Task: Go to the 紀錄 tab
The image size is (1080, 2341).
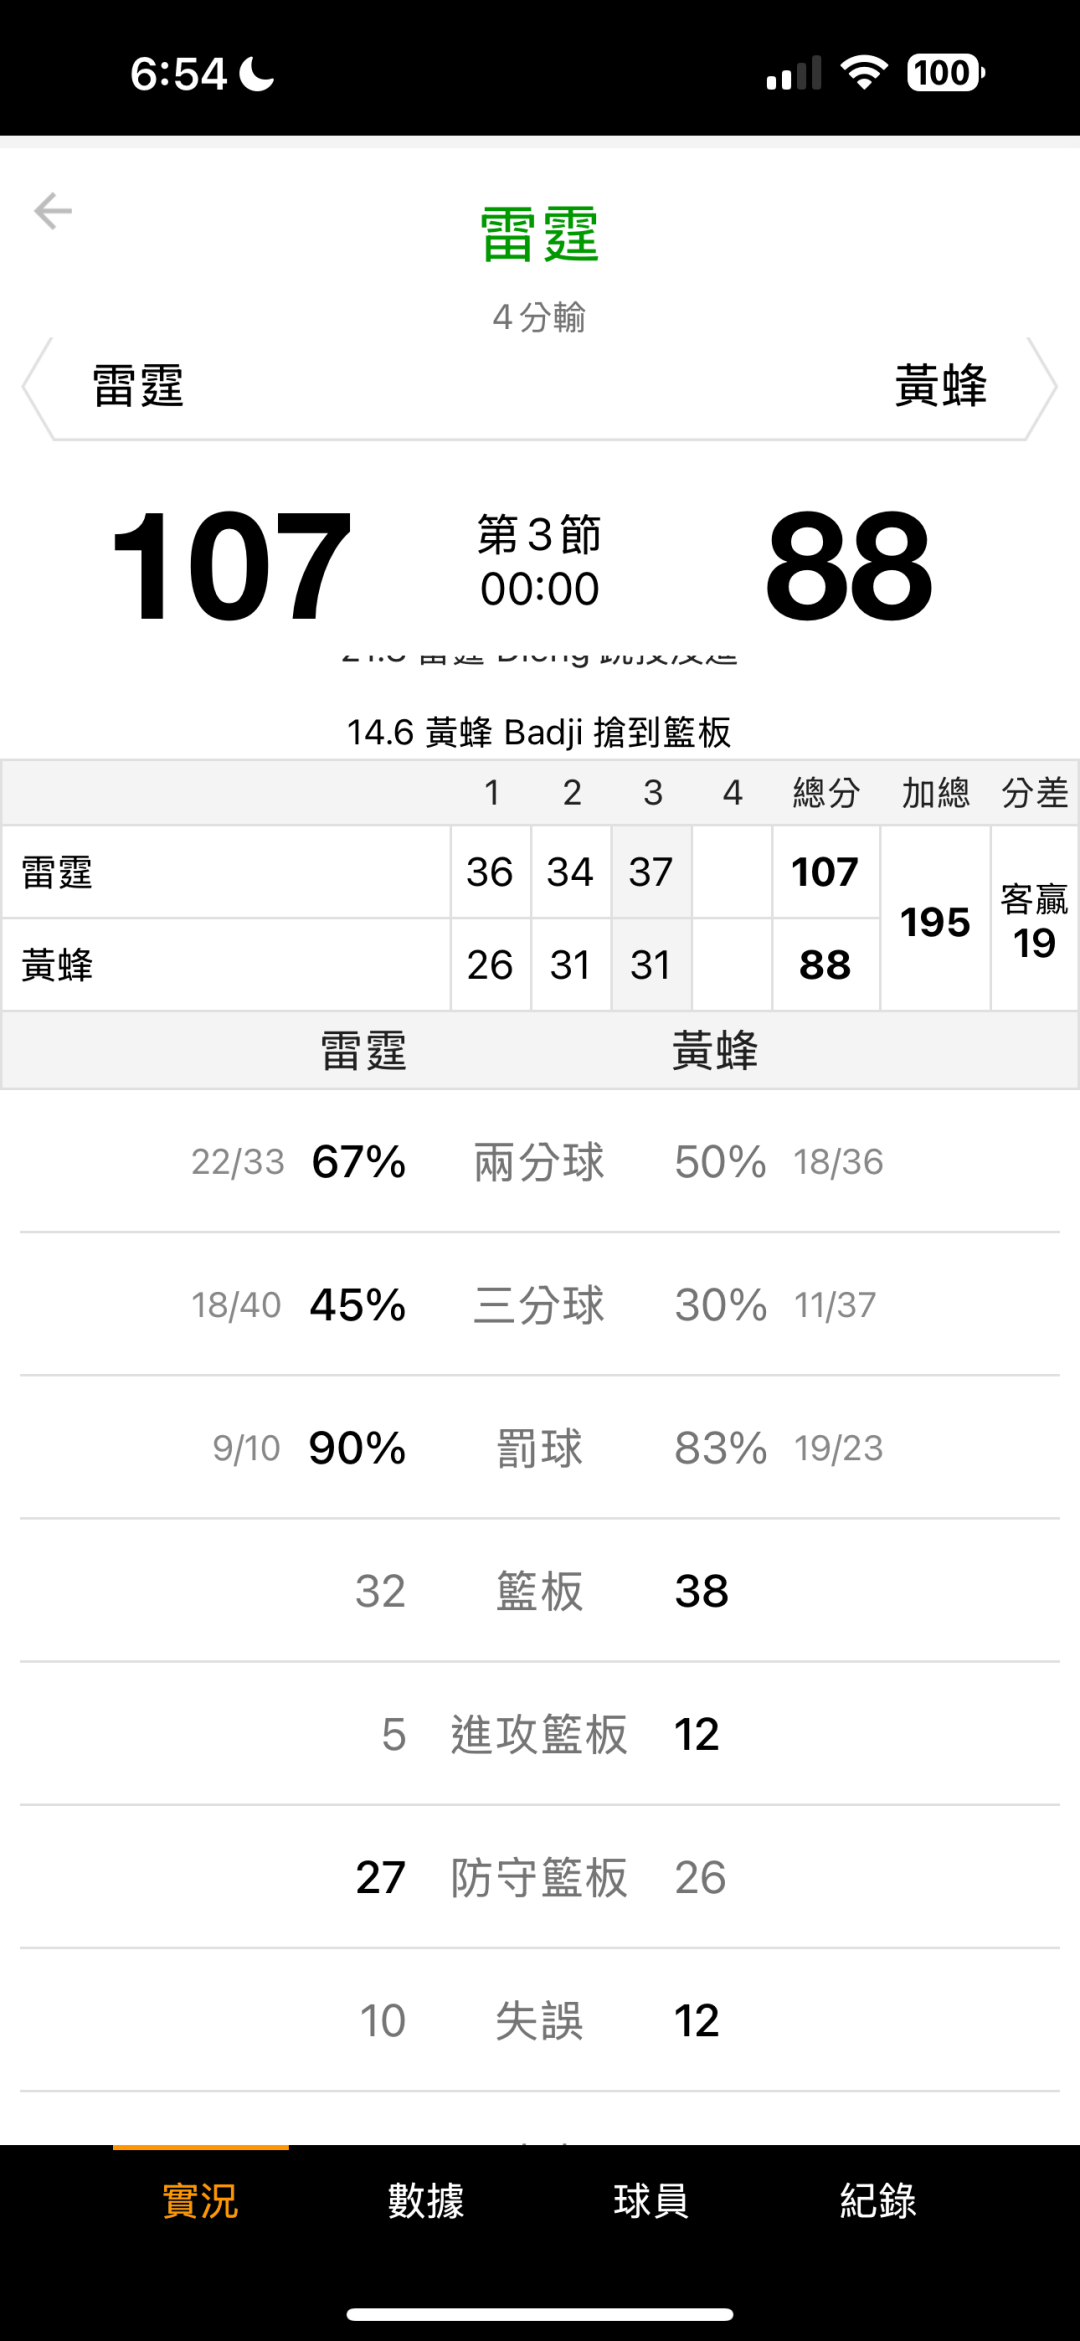Action: pos(878,2201)
